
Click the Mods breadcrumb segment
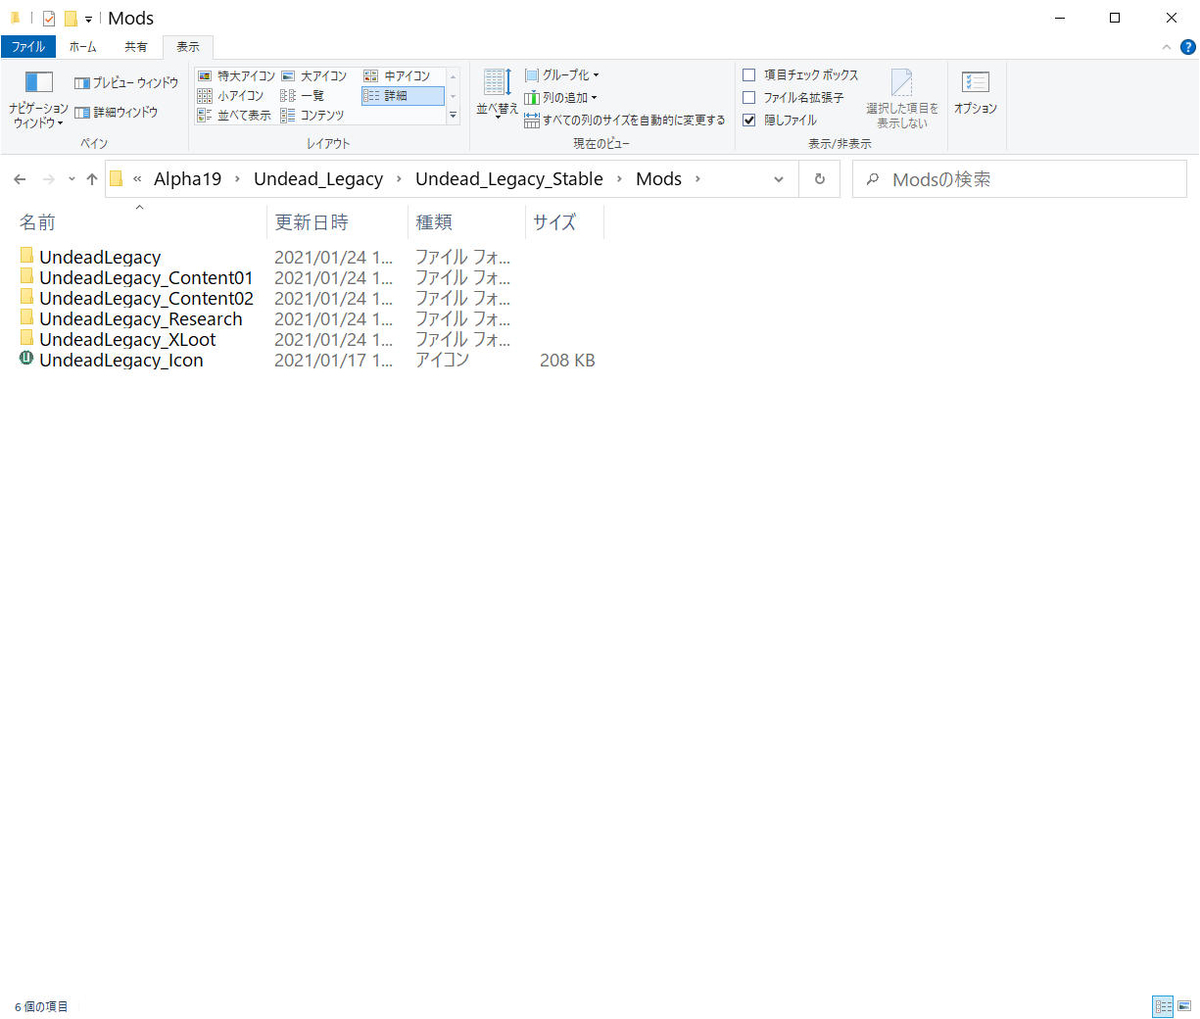tap(659, 179)
